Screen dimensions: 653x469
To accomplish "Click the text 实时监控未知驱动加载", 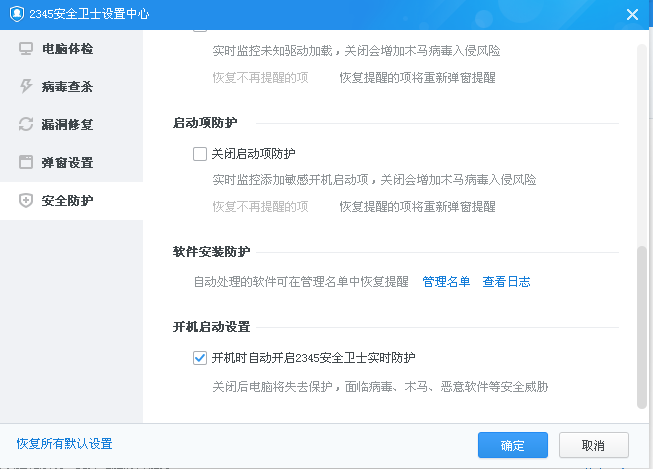I will coord(272,51).
